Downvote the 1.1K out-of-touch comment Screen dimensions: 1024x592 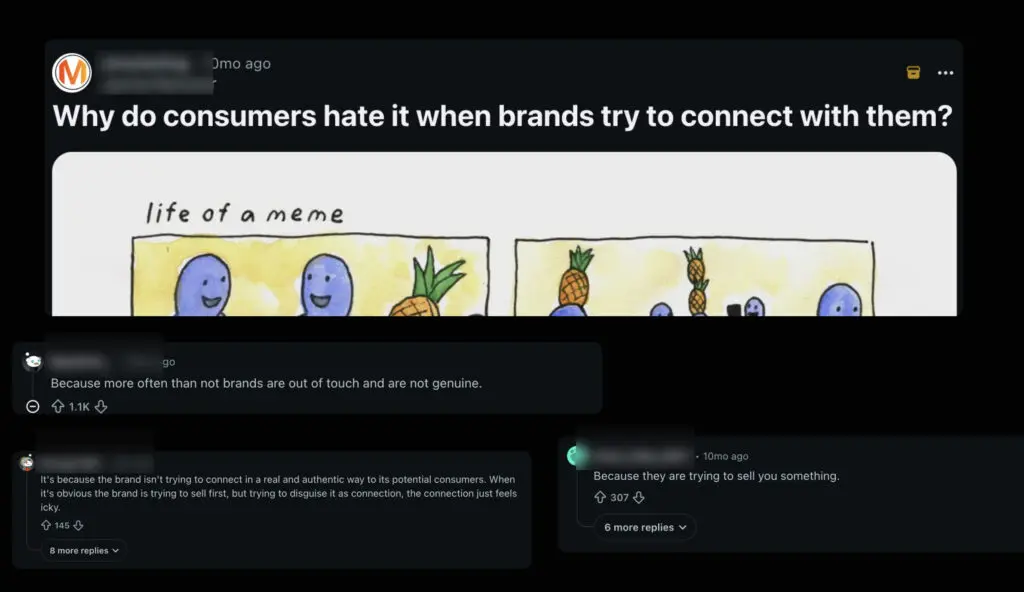(x=101, y=406)
